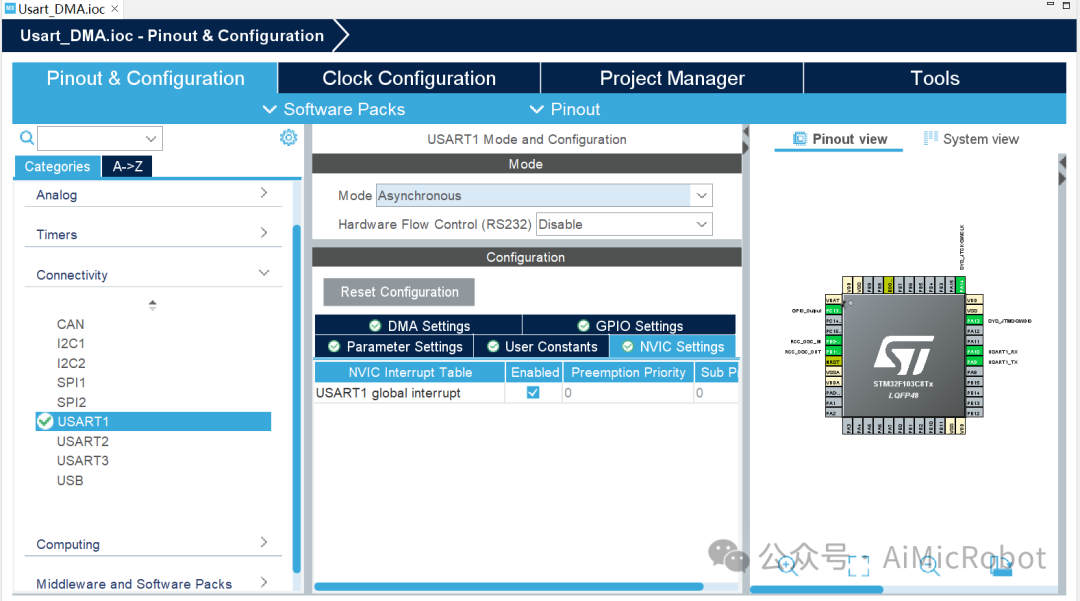Open the User Constants tab
Image resolution: width=1080 pixels, height=601 pixels.
(542, 346)
